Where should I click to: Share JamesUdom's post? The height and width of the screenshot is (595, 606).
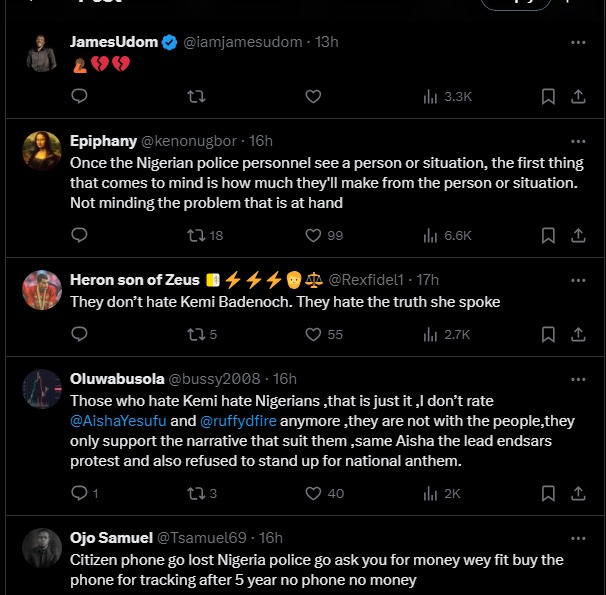pos(578,96)
